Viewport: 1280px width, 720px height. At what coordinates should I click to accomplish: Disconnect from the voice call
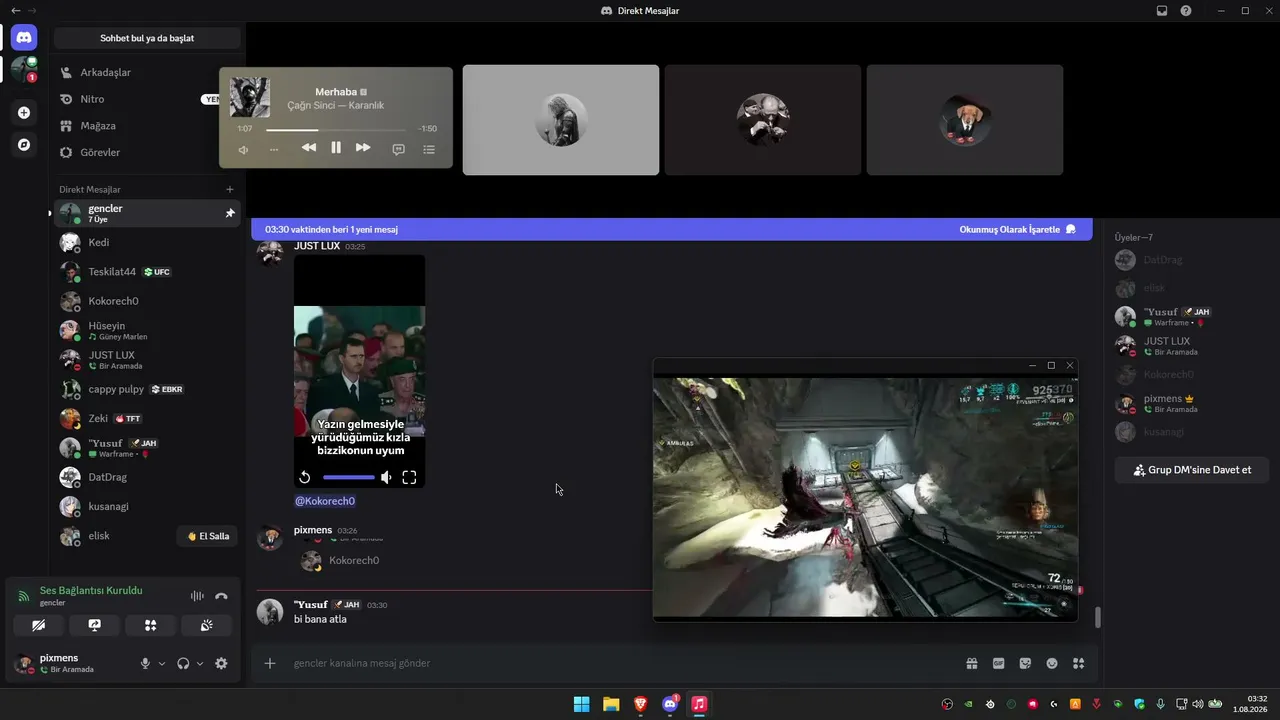(221, 596)
